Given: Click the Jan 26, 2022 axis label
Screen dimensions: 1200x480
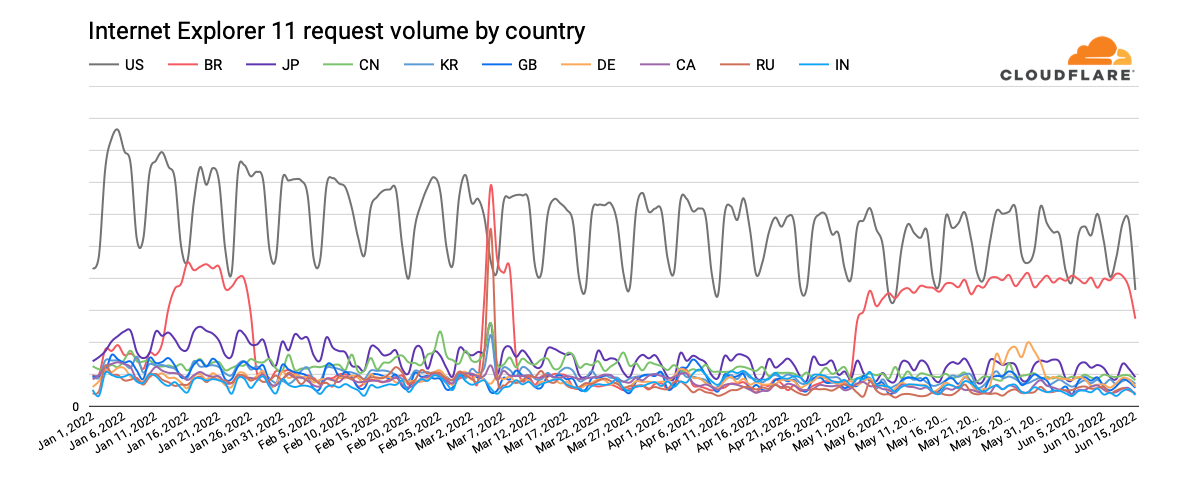Looking at the screenshot, I should pos(222,433).
